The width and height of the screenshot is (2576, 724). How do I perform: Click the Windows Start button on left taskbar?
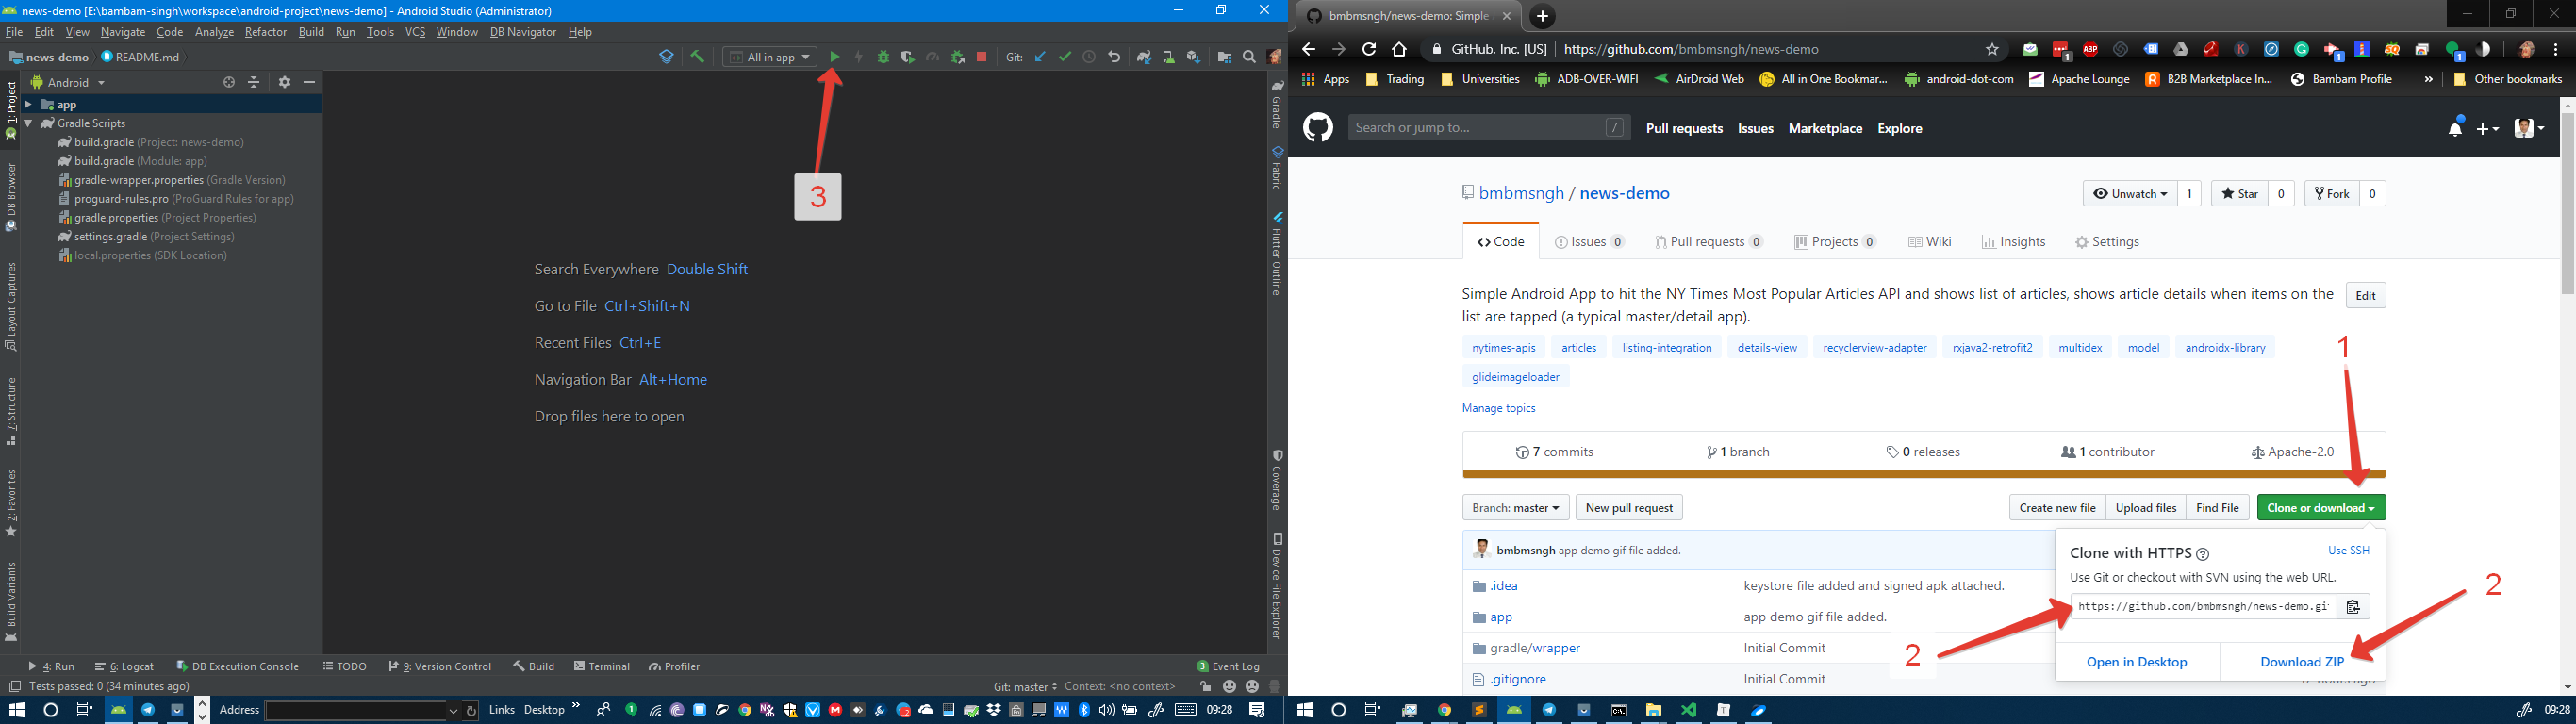click(x=17, y=710)
